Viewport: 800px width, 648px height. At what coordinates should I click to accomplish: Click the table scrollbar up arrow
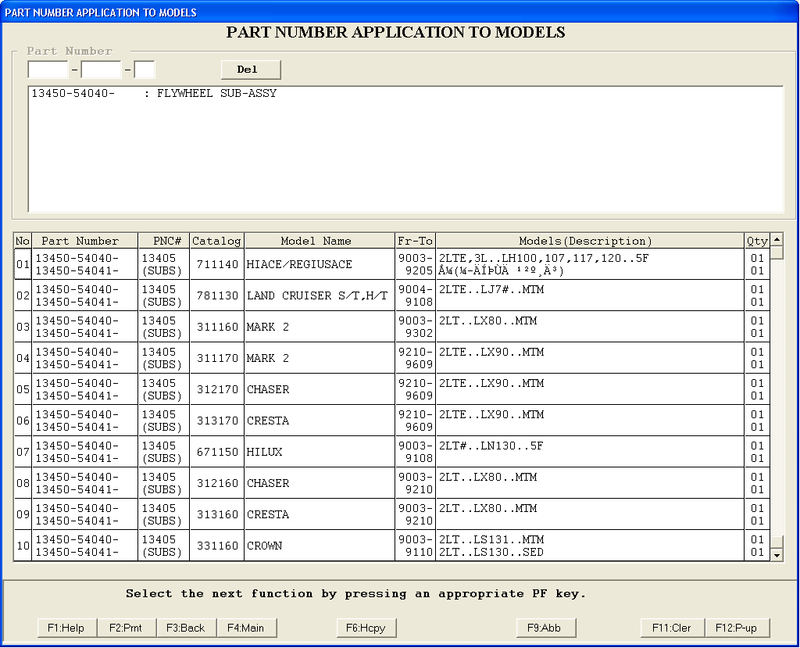click(x=777, y=239)
